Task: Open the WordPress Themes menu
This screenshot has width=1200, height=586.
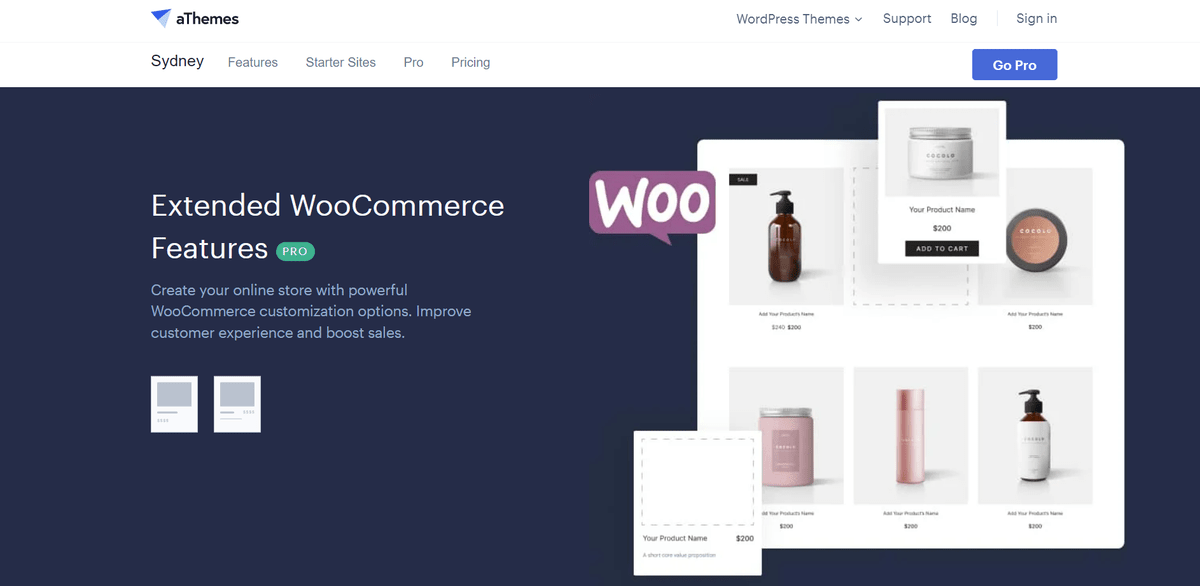Action: pyautogui.click(x=793, y=19)
